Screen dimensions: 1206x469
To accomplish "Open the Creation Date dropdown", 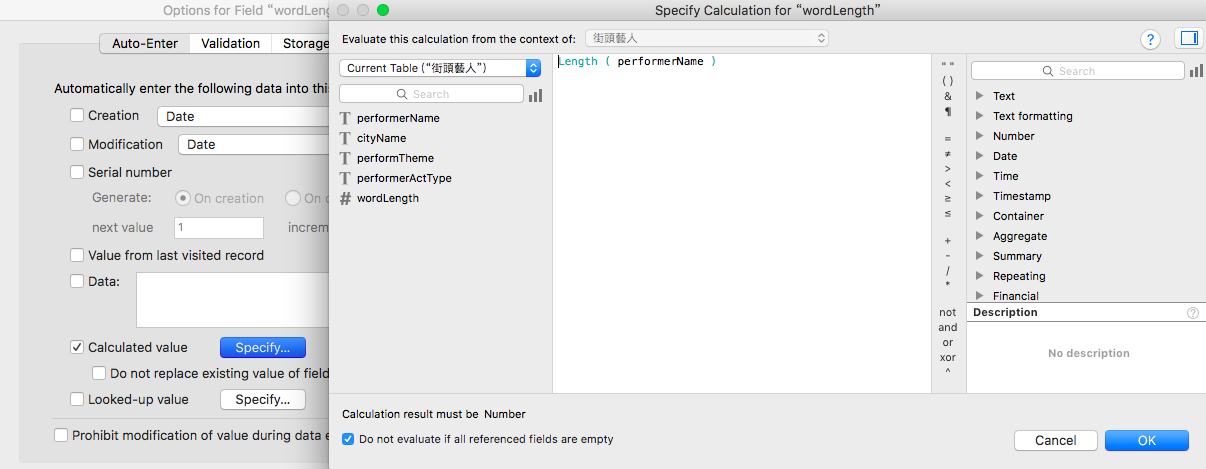I will pos(243,116).
